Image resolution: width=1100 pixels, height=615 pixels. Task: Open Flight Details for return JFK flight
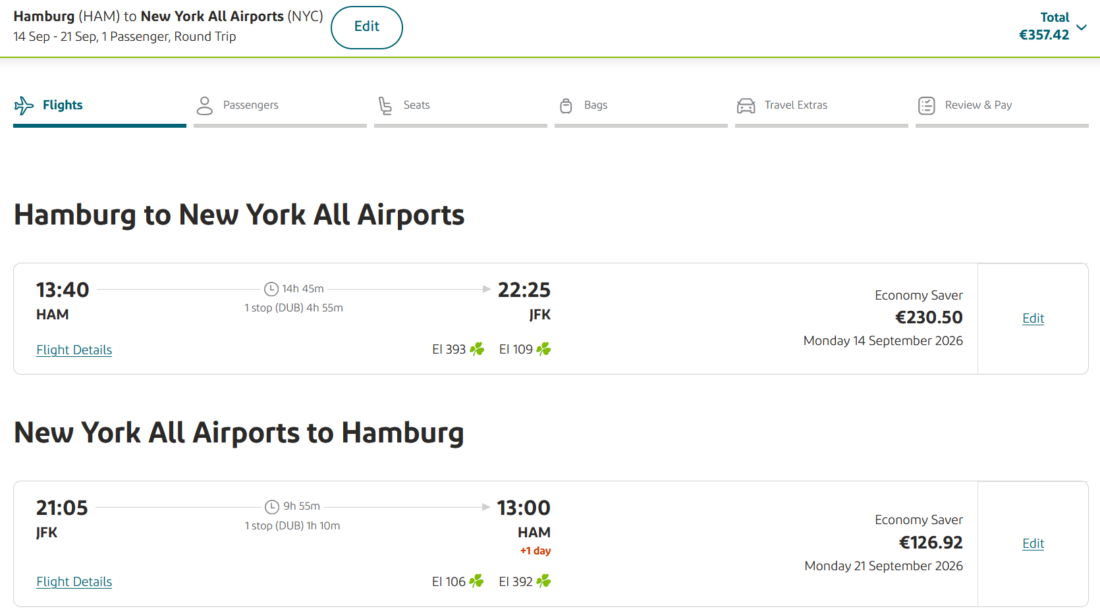pos(74,581)
